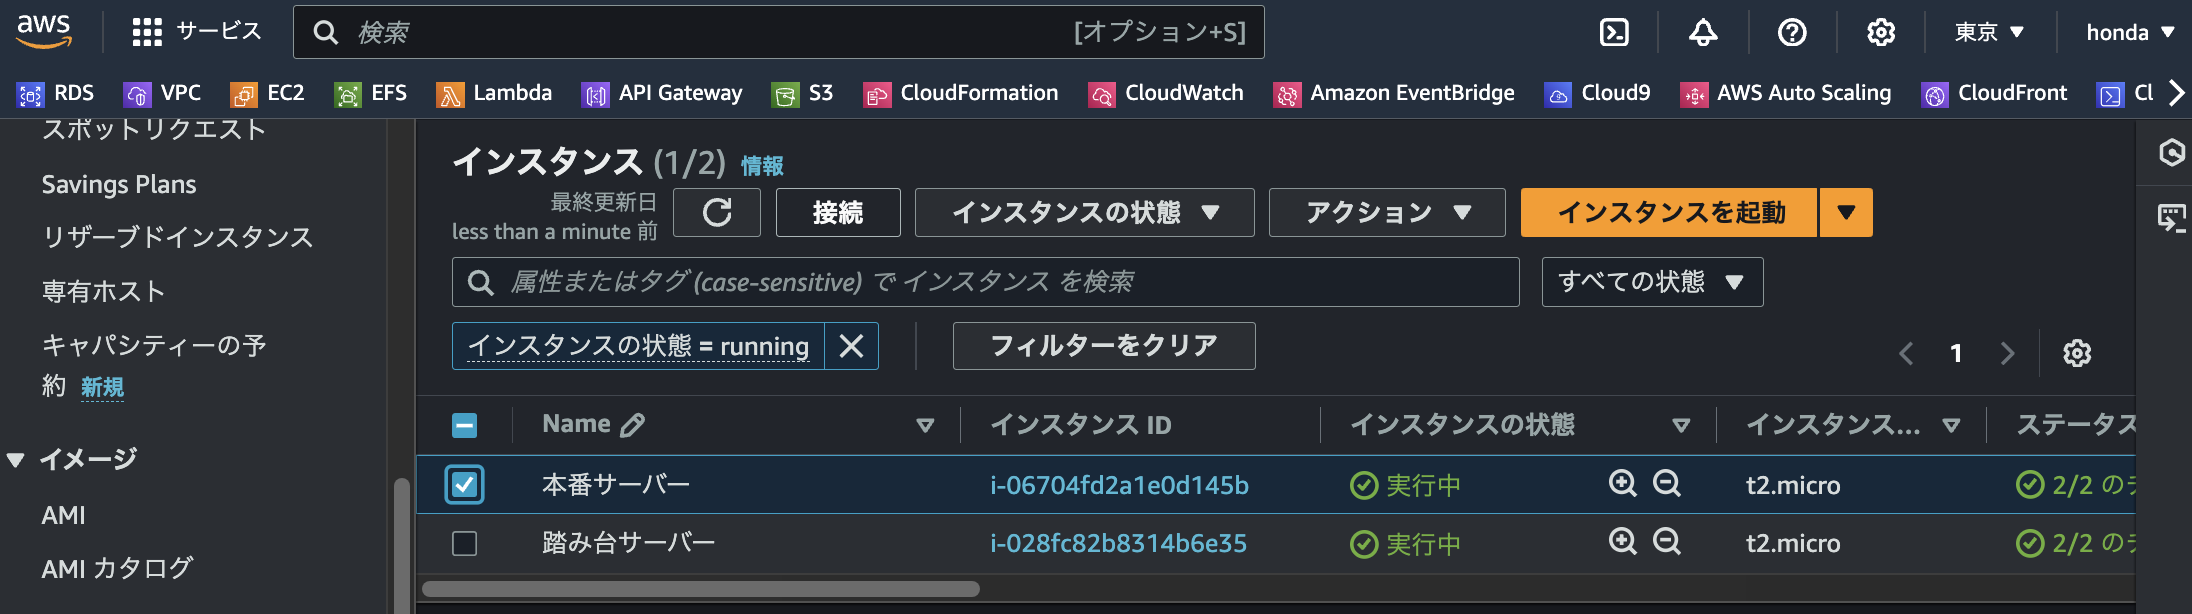Open the API Gateway service shortcut
The height and width of the screenshot is (614, 2192).
(x=662, y=93)
